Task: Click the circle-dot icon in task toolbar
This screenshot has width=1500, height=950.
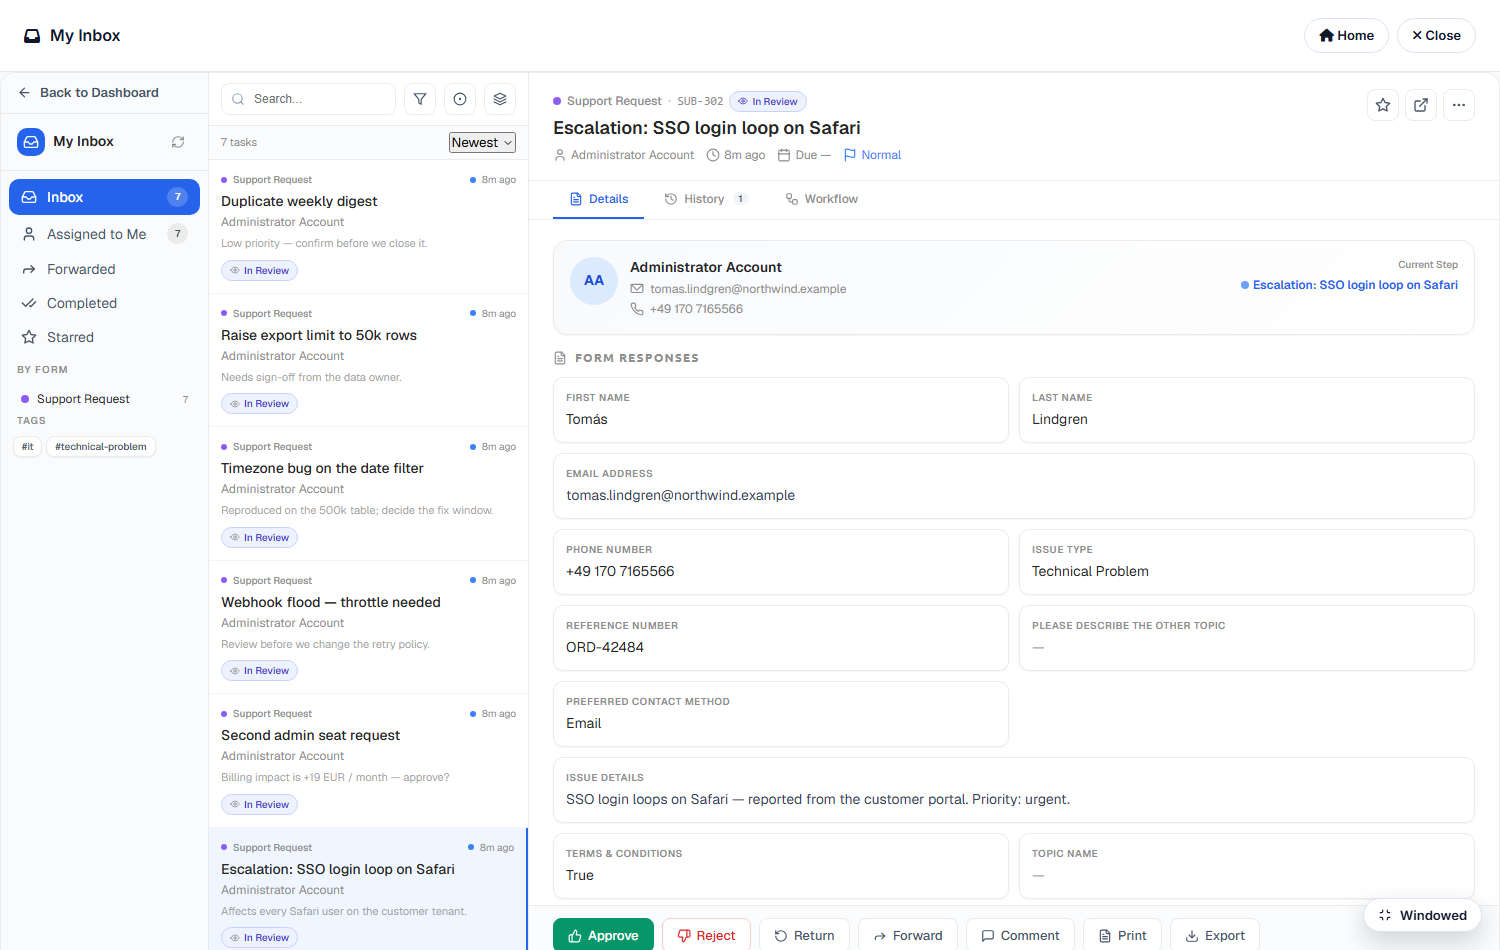Action: point(460,99)
